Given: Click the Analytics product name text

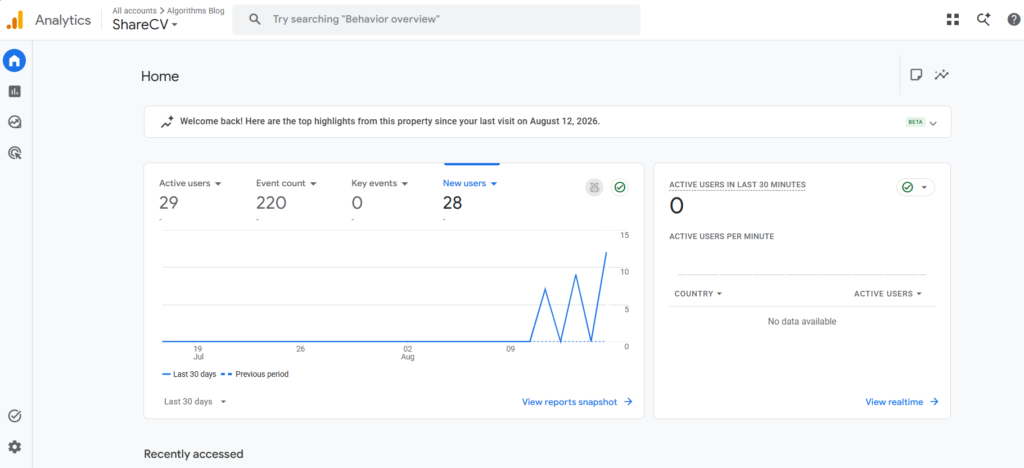Looking at the screenshot, I should 63,20.
